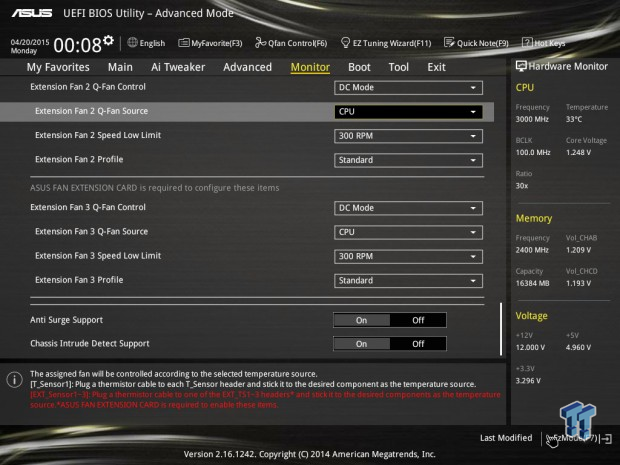Image resolution: width=620 pixels, height=465 pixels.
Task: Click the Hot Keys question mark icon
Action: (x=527, y=42)
